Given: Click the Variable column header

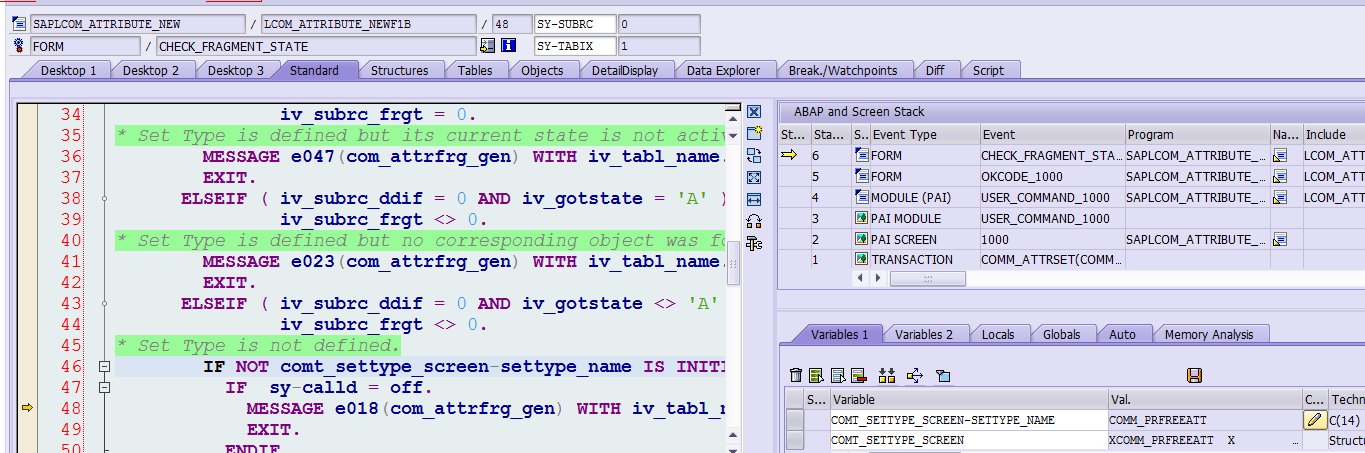Looking at the screenshot, I should click(968, 399).
